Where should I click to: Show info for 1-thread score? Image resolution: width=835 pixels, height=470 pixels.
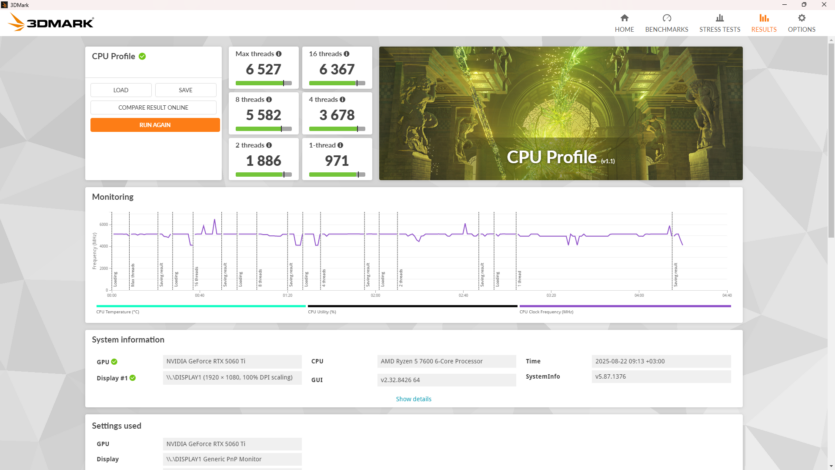coord(340,145)
